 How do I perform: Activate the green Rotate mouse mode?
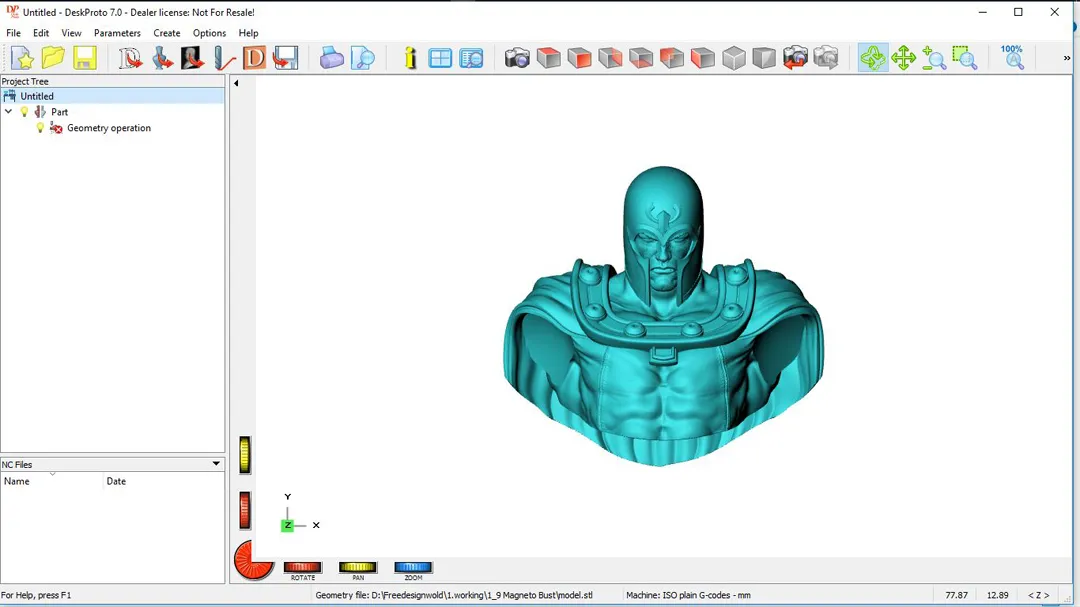(873, 58)
